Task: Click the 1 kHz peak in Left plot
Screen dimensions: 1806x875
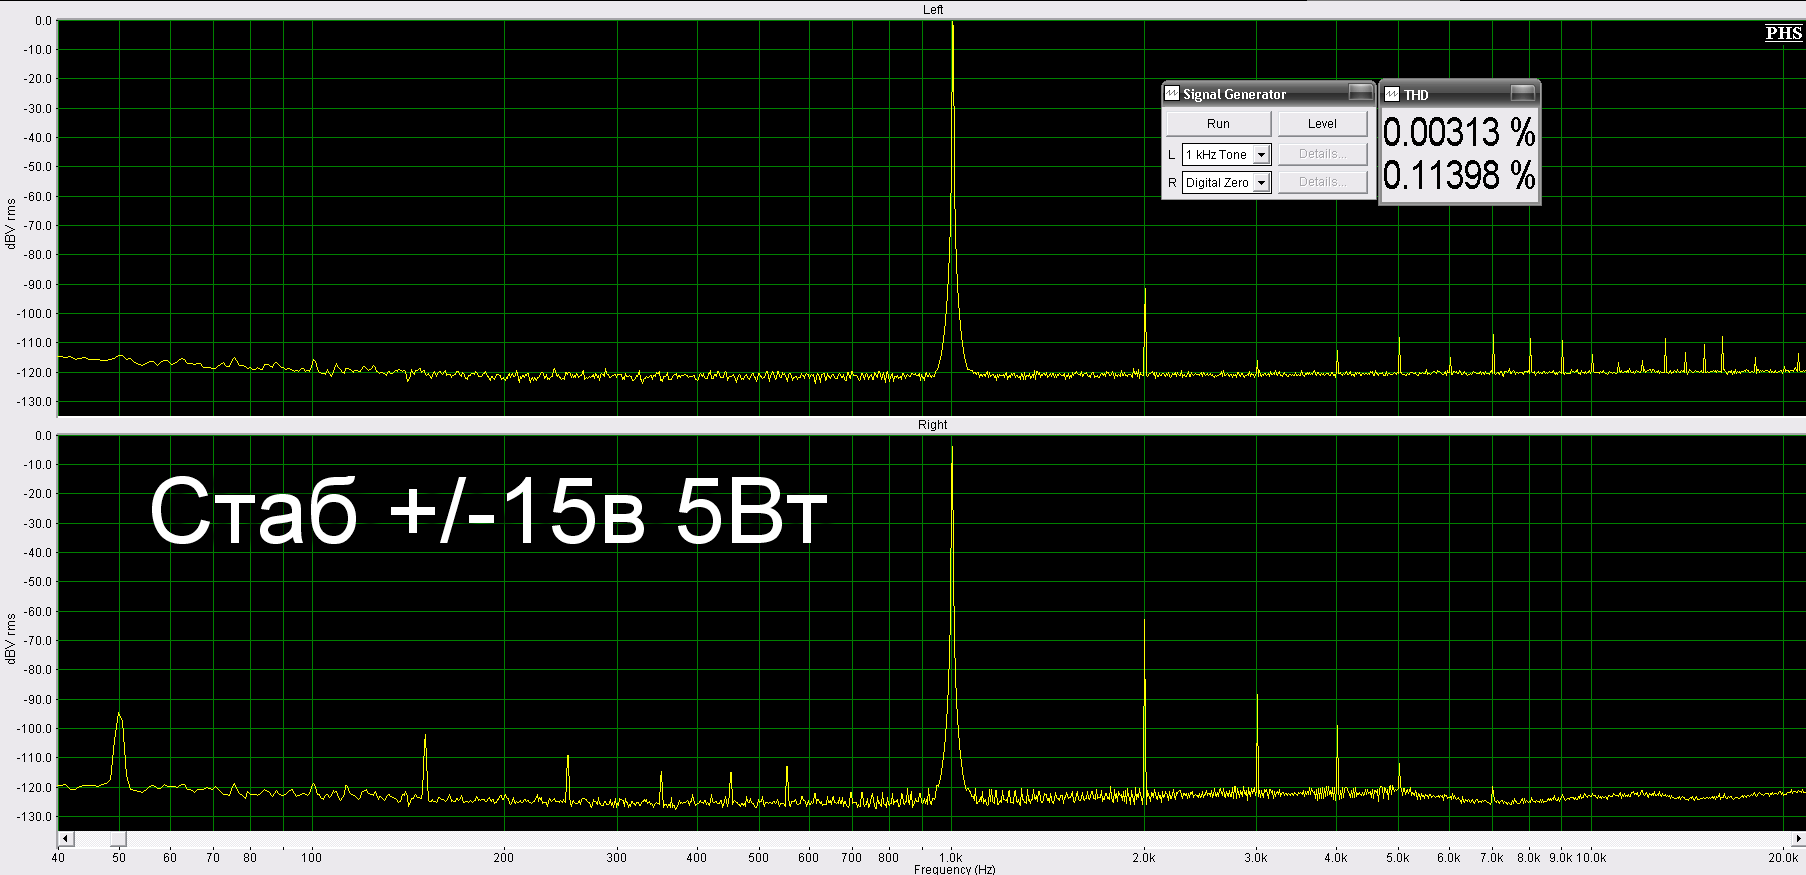Action: 952,30
